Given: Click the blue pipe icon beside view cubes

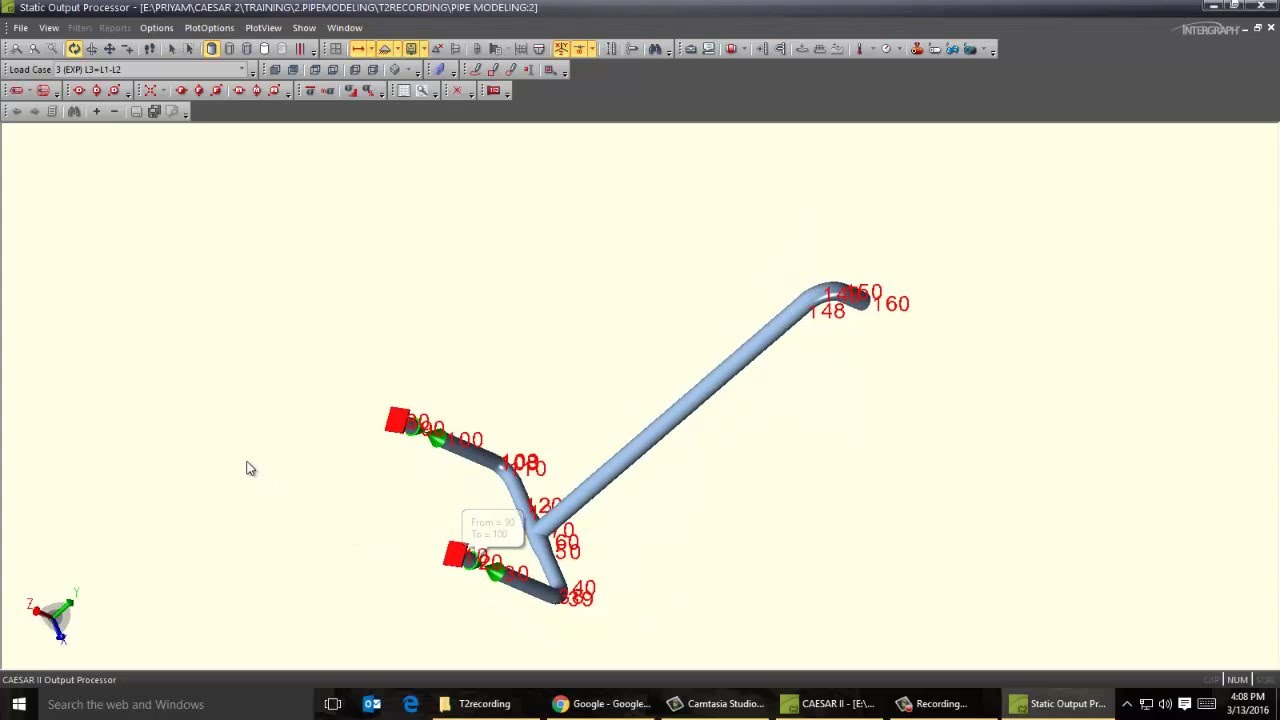Looking at the screenshot, I should [x=439, y=69].
